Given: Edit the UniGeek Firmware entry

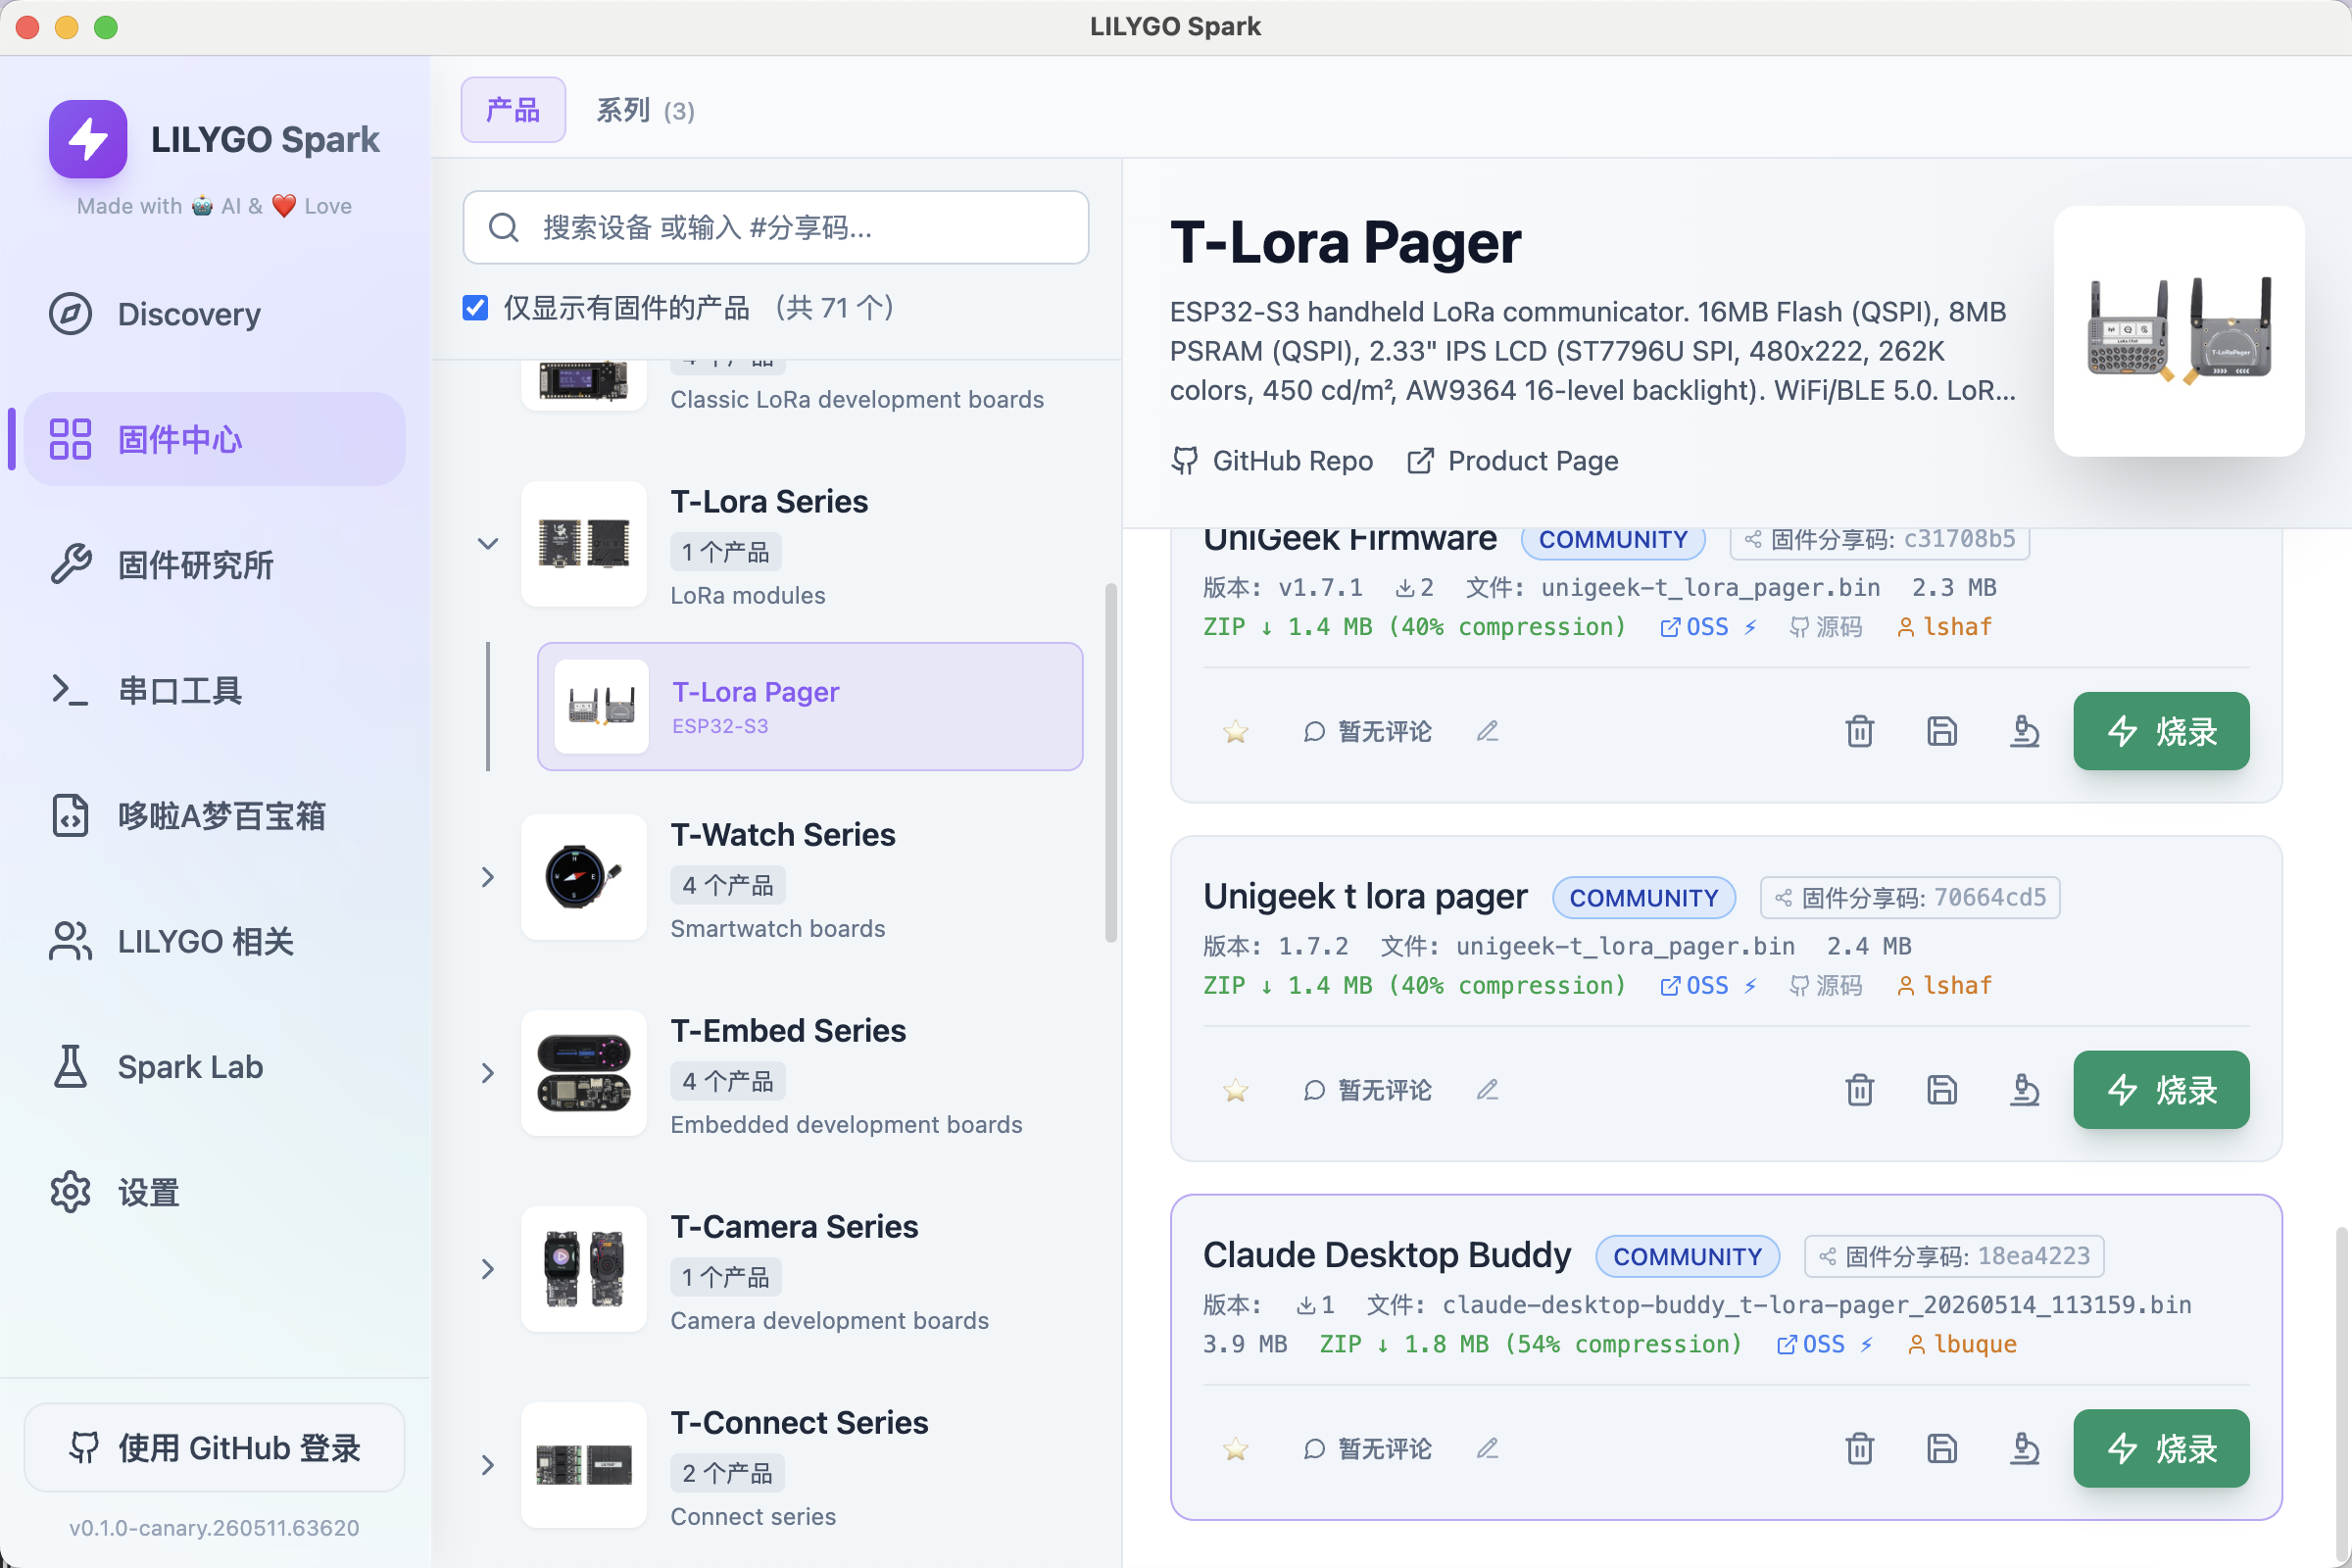Looking at the screenshot, I should [x=1488, y=732].
